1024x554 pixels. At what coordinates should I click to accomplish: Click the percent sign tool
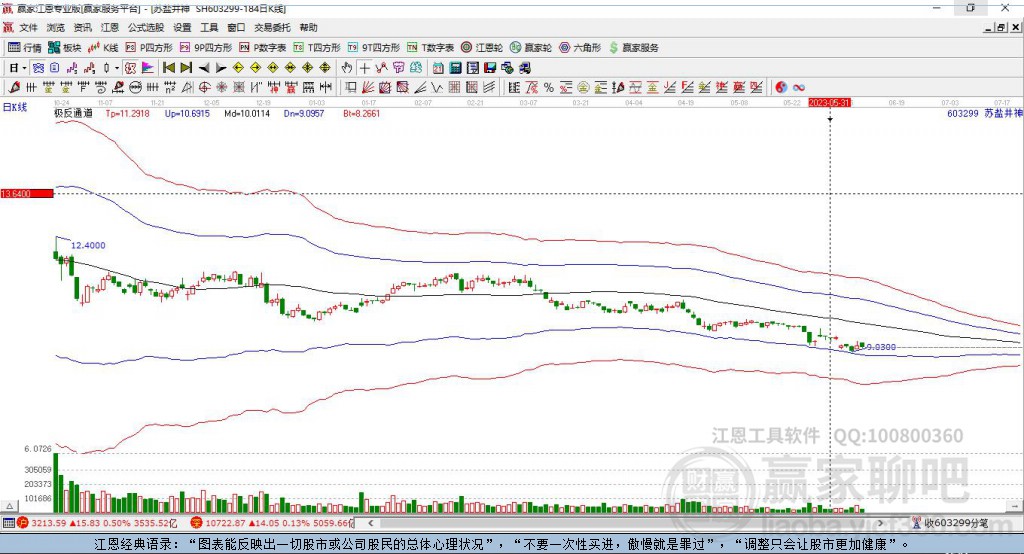(x=549, y=87)
